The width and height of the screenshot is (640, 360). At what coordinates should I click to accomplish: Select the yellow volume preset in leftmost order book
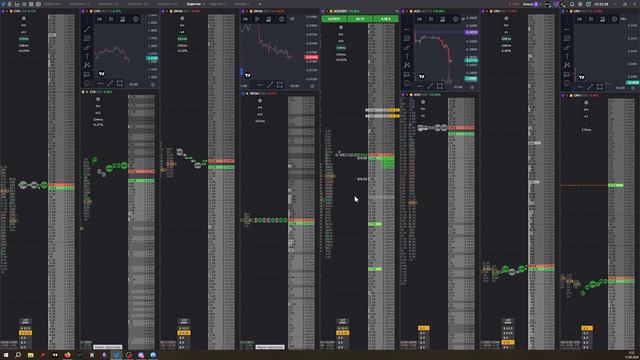click(25, 333)
